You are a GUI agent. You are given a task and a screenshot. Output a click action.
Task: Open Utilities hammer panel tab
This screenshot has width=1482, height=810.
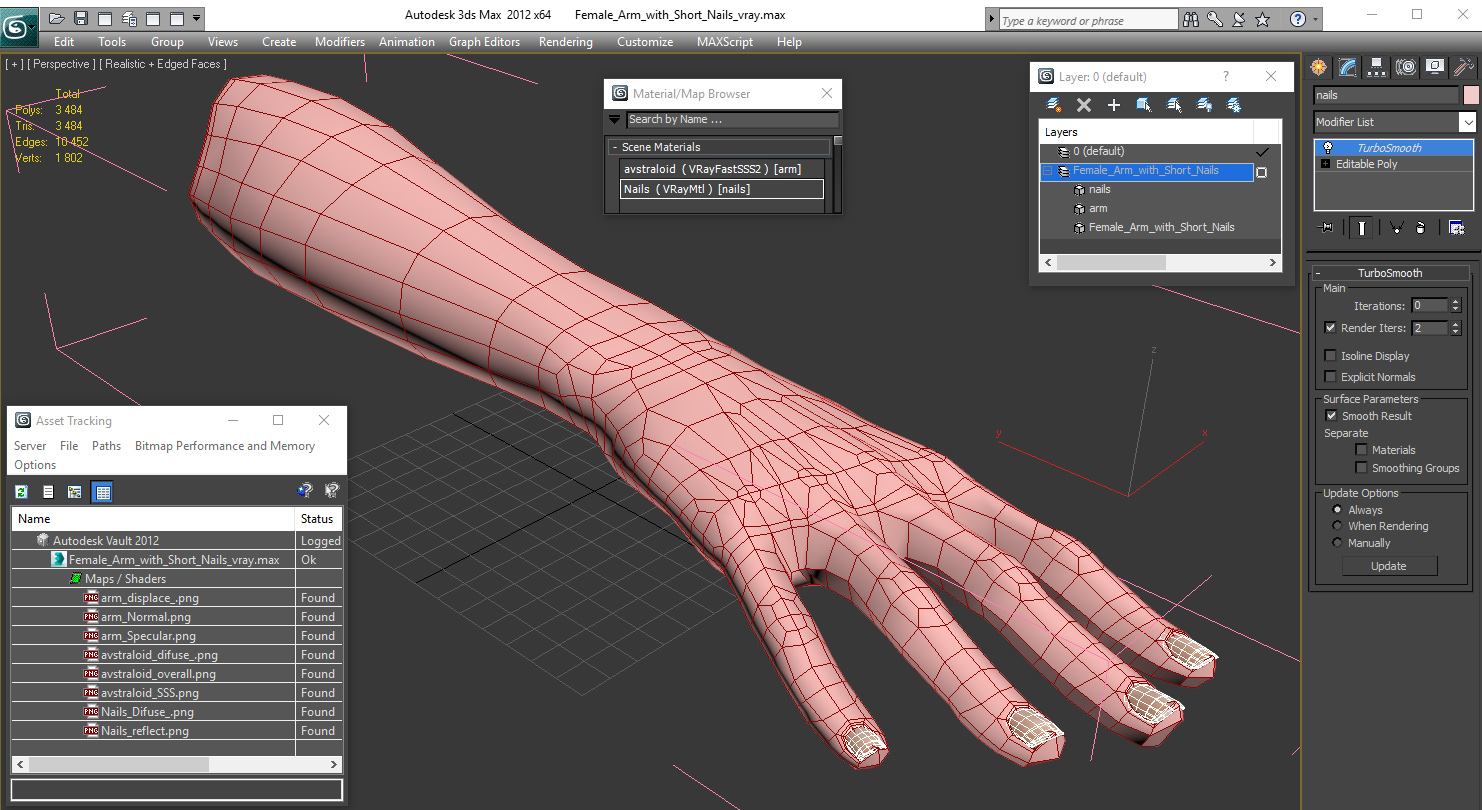pos(1464,67)
